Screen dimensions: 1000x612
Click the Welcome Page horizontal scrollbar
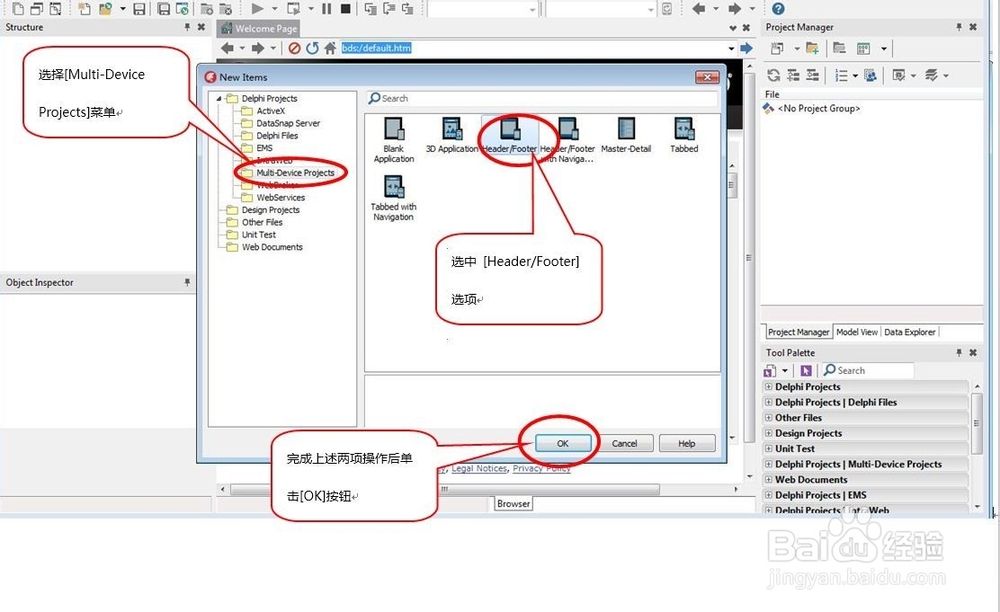(478, 490)
